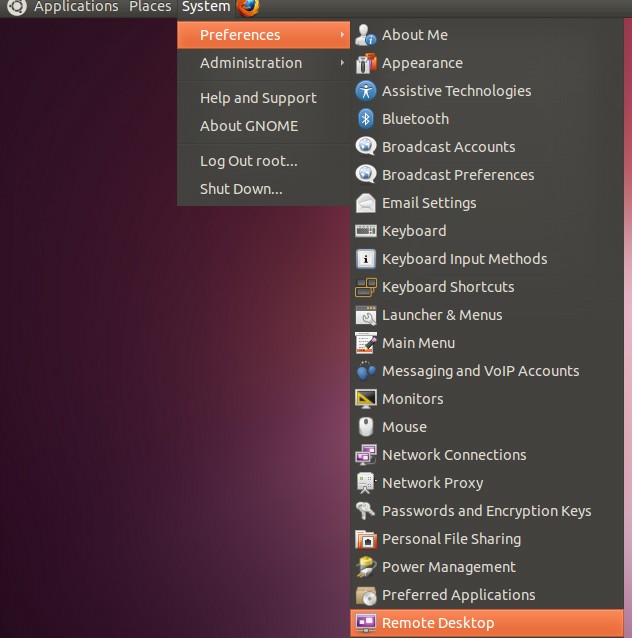Click the Mouse icon
Screen dimensions: 632x638
coord(365,427)
